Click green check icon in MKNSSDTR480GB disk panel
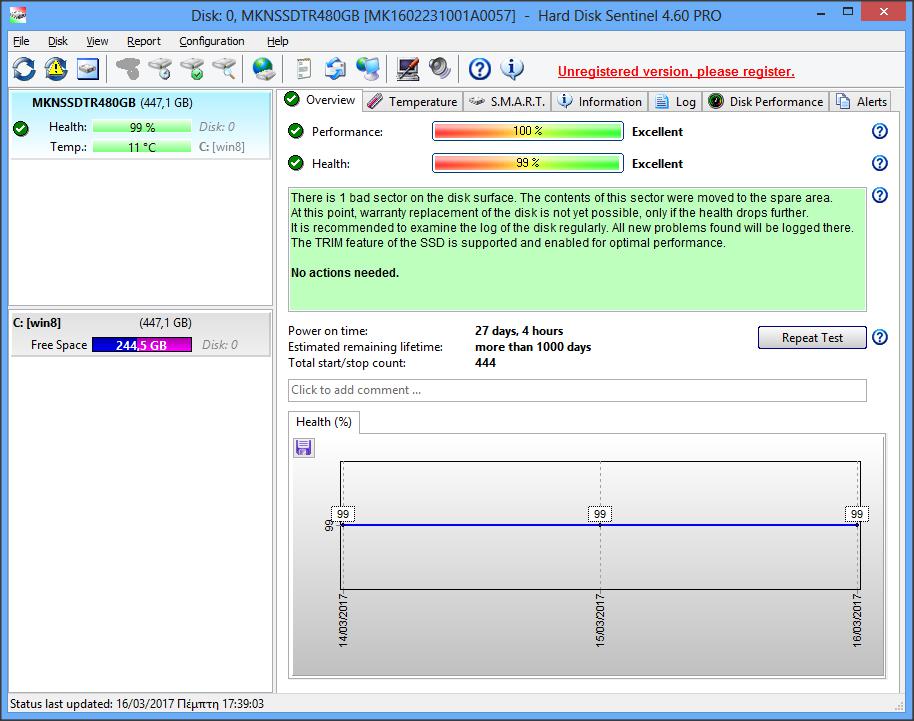This screenshot has width=914, height=721. (x=21, y=128)
